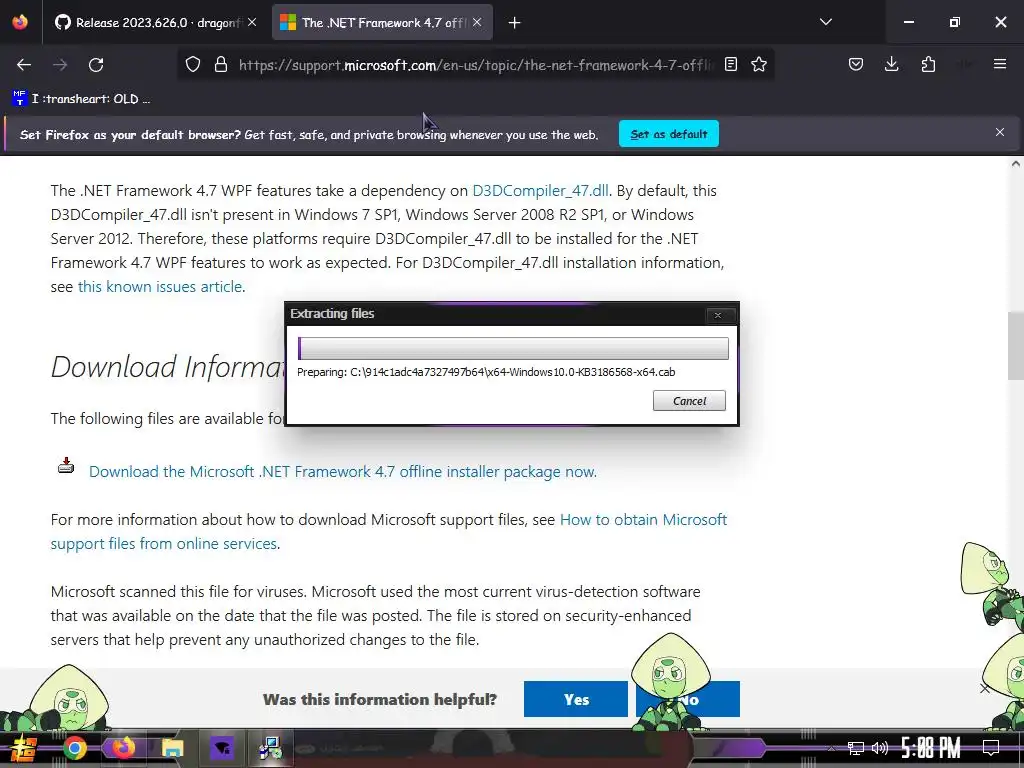Click the Download Information heading

pyautogui.click(x=168, y=366)
